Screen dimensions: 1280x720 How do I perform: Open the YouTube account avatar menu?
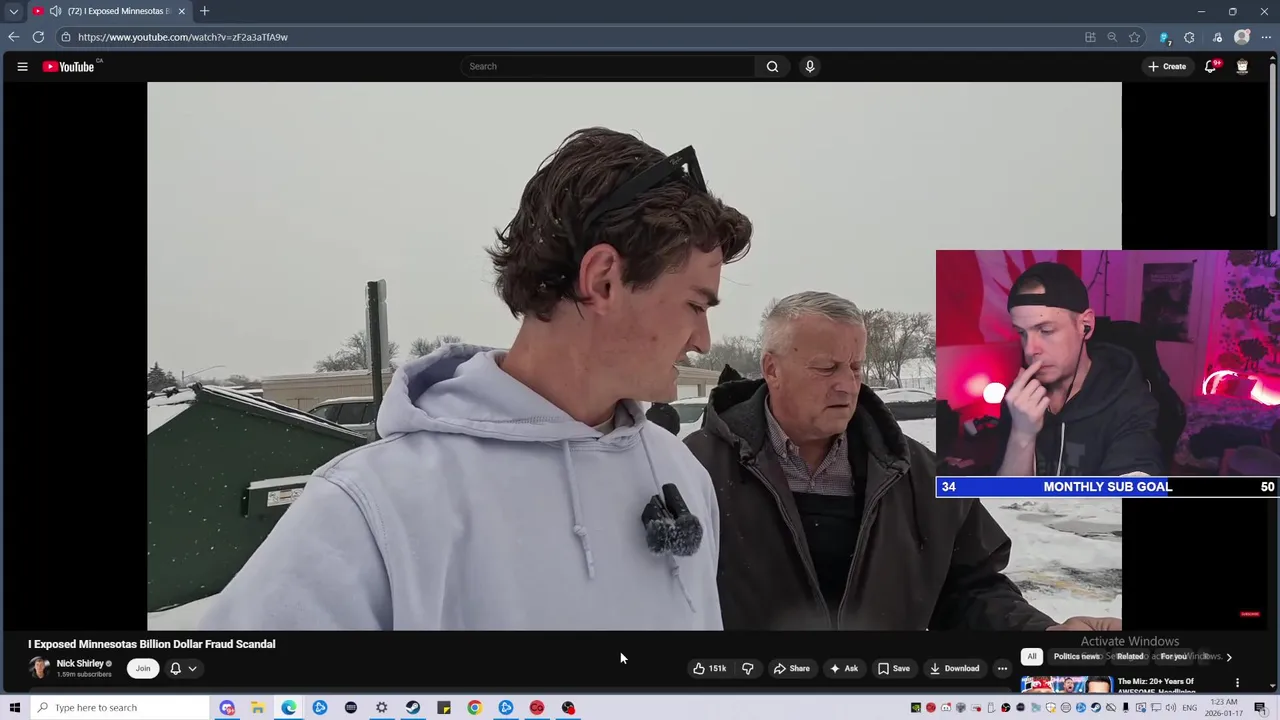pos(1242,67)
